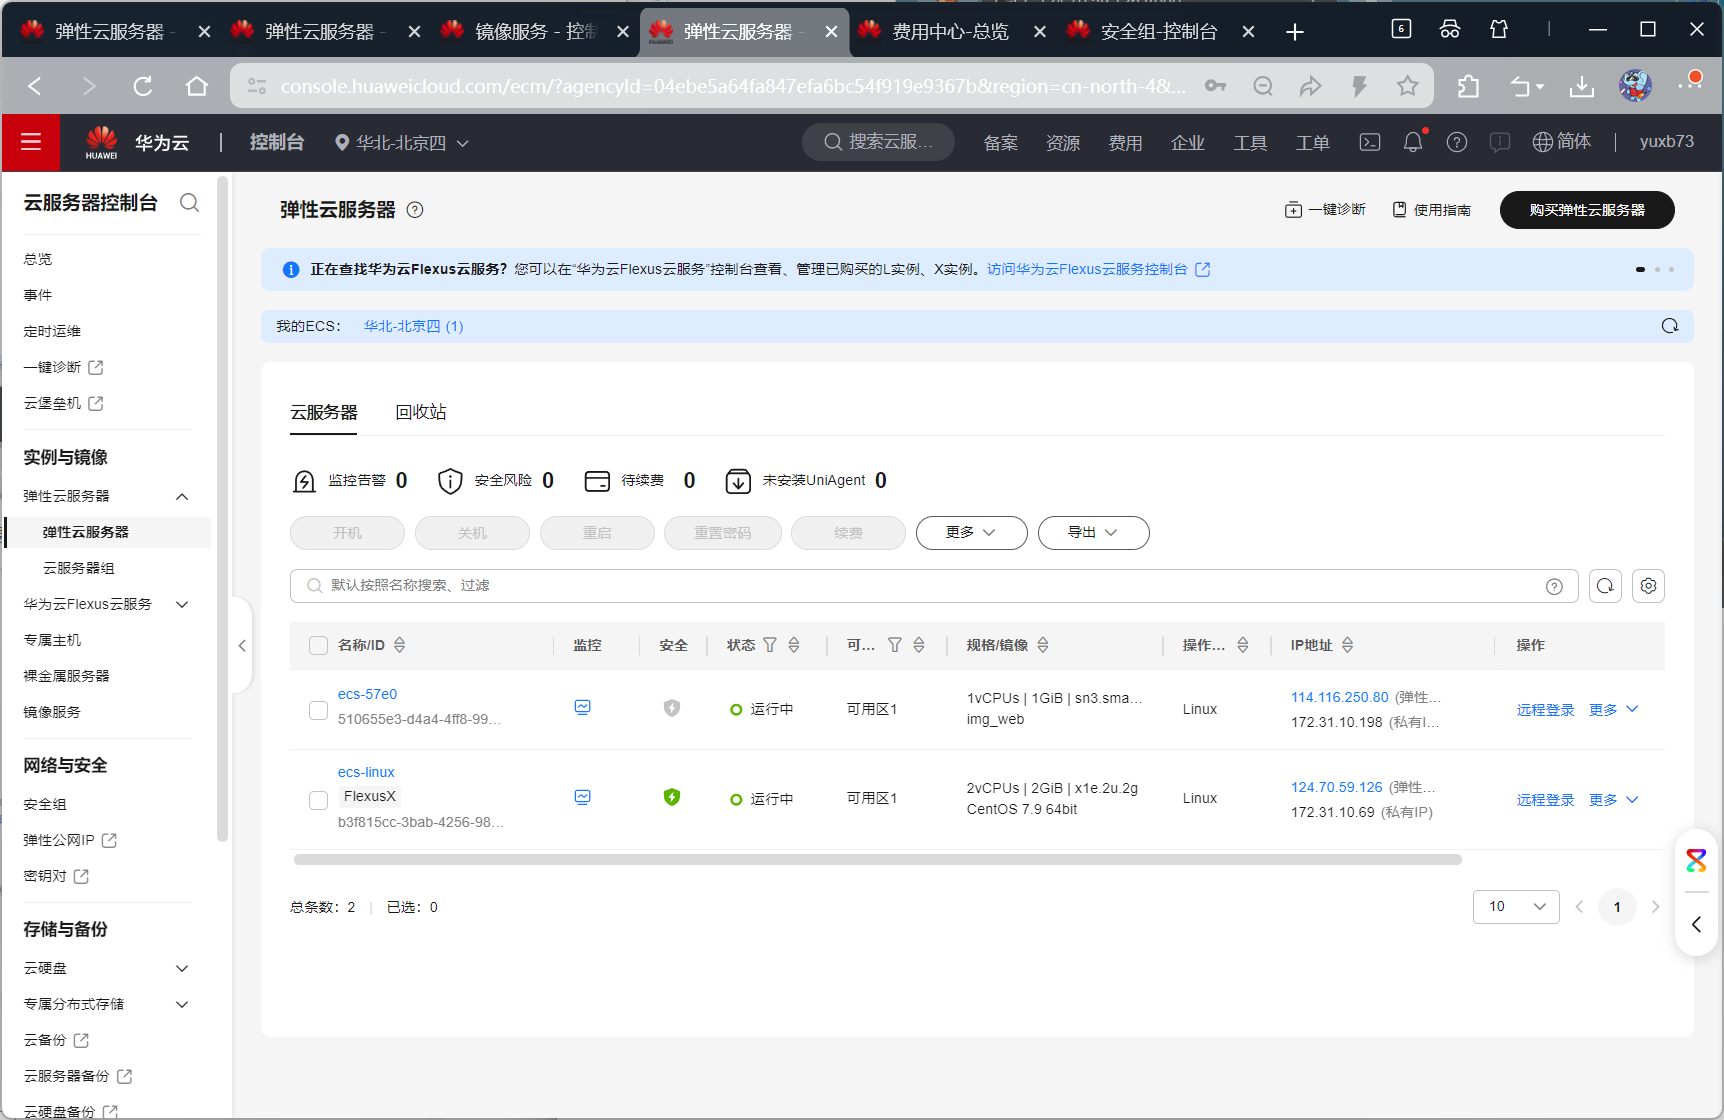Reload the browser page
1724x1120 pixels.
pyautogui.click(x=143, y=86)
